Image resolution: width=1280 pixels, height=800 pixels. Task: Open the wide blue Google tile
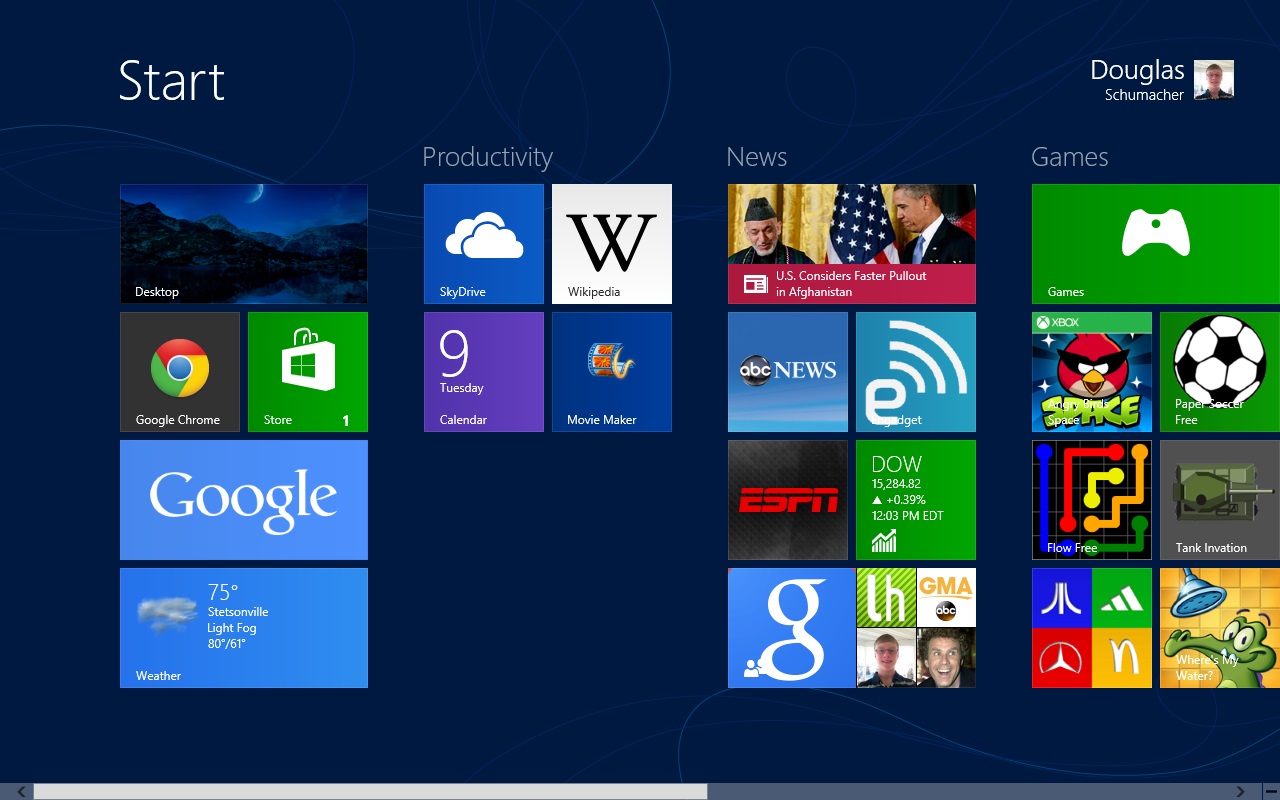(x=244, y=500)
